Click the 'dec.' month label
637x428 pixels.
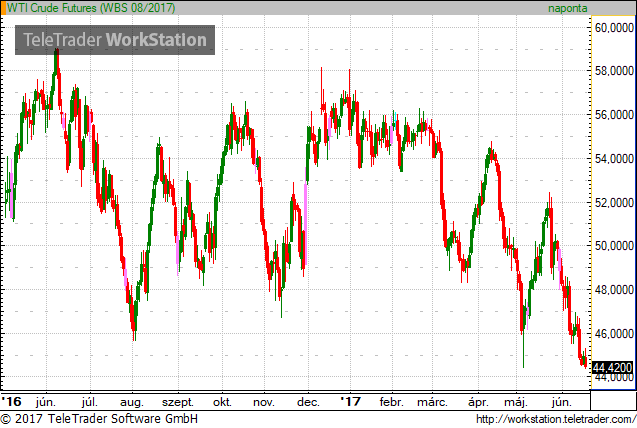pos(308,402)
